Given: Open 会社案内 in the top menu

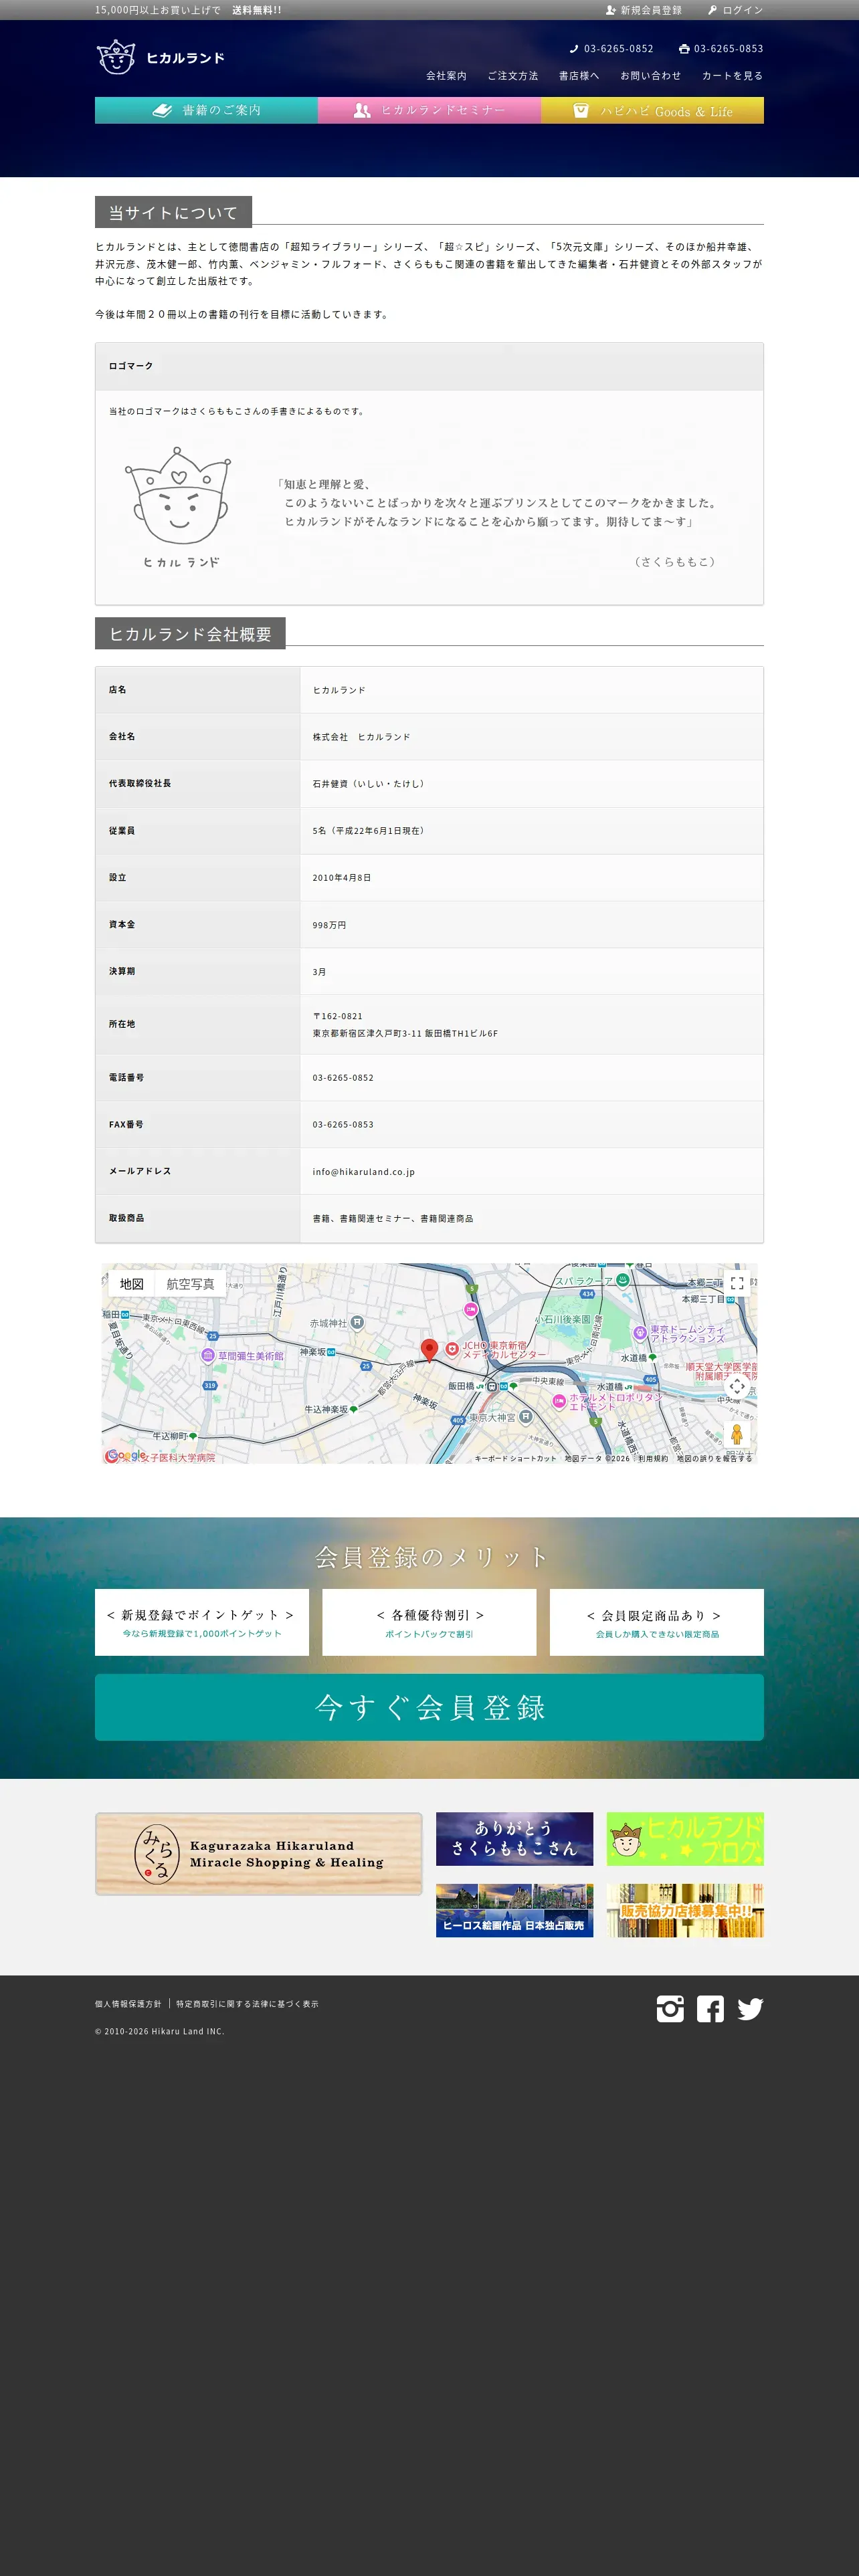Looking at the screenshot, I should 446,76.
